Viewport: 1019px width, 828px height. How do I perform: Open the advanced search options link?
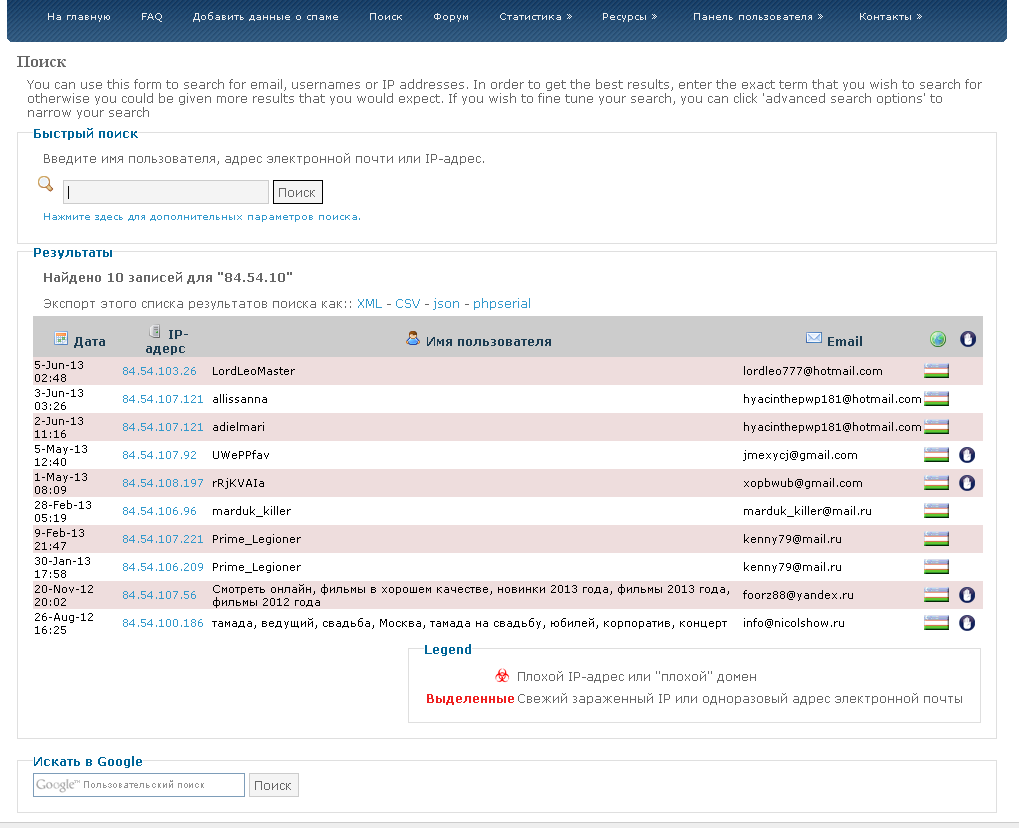pyautogui.click(x=201, y=217)
